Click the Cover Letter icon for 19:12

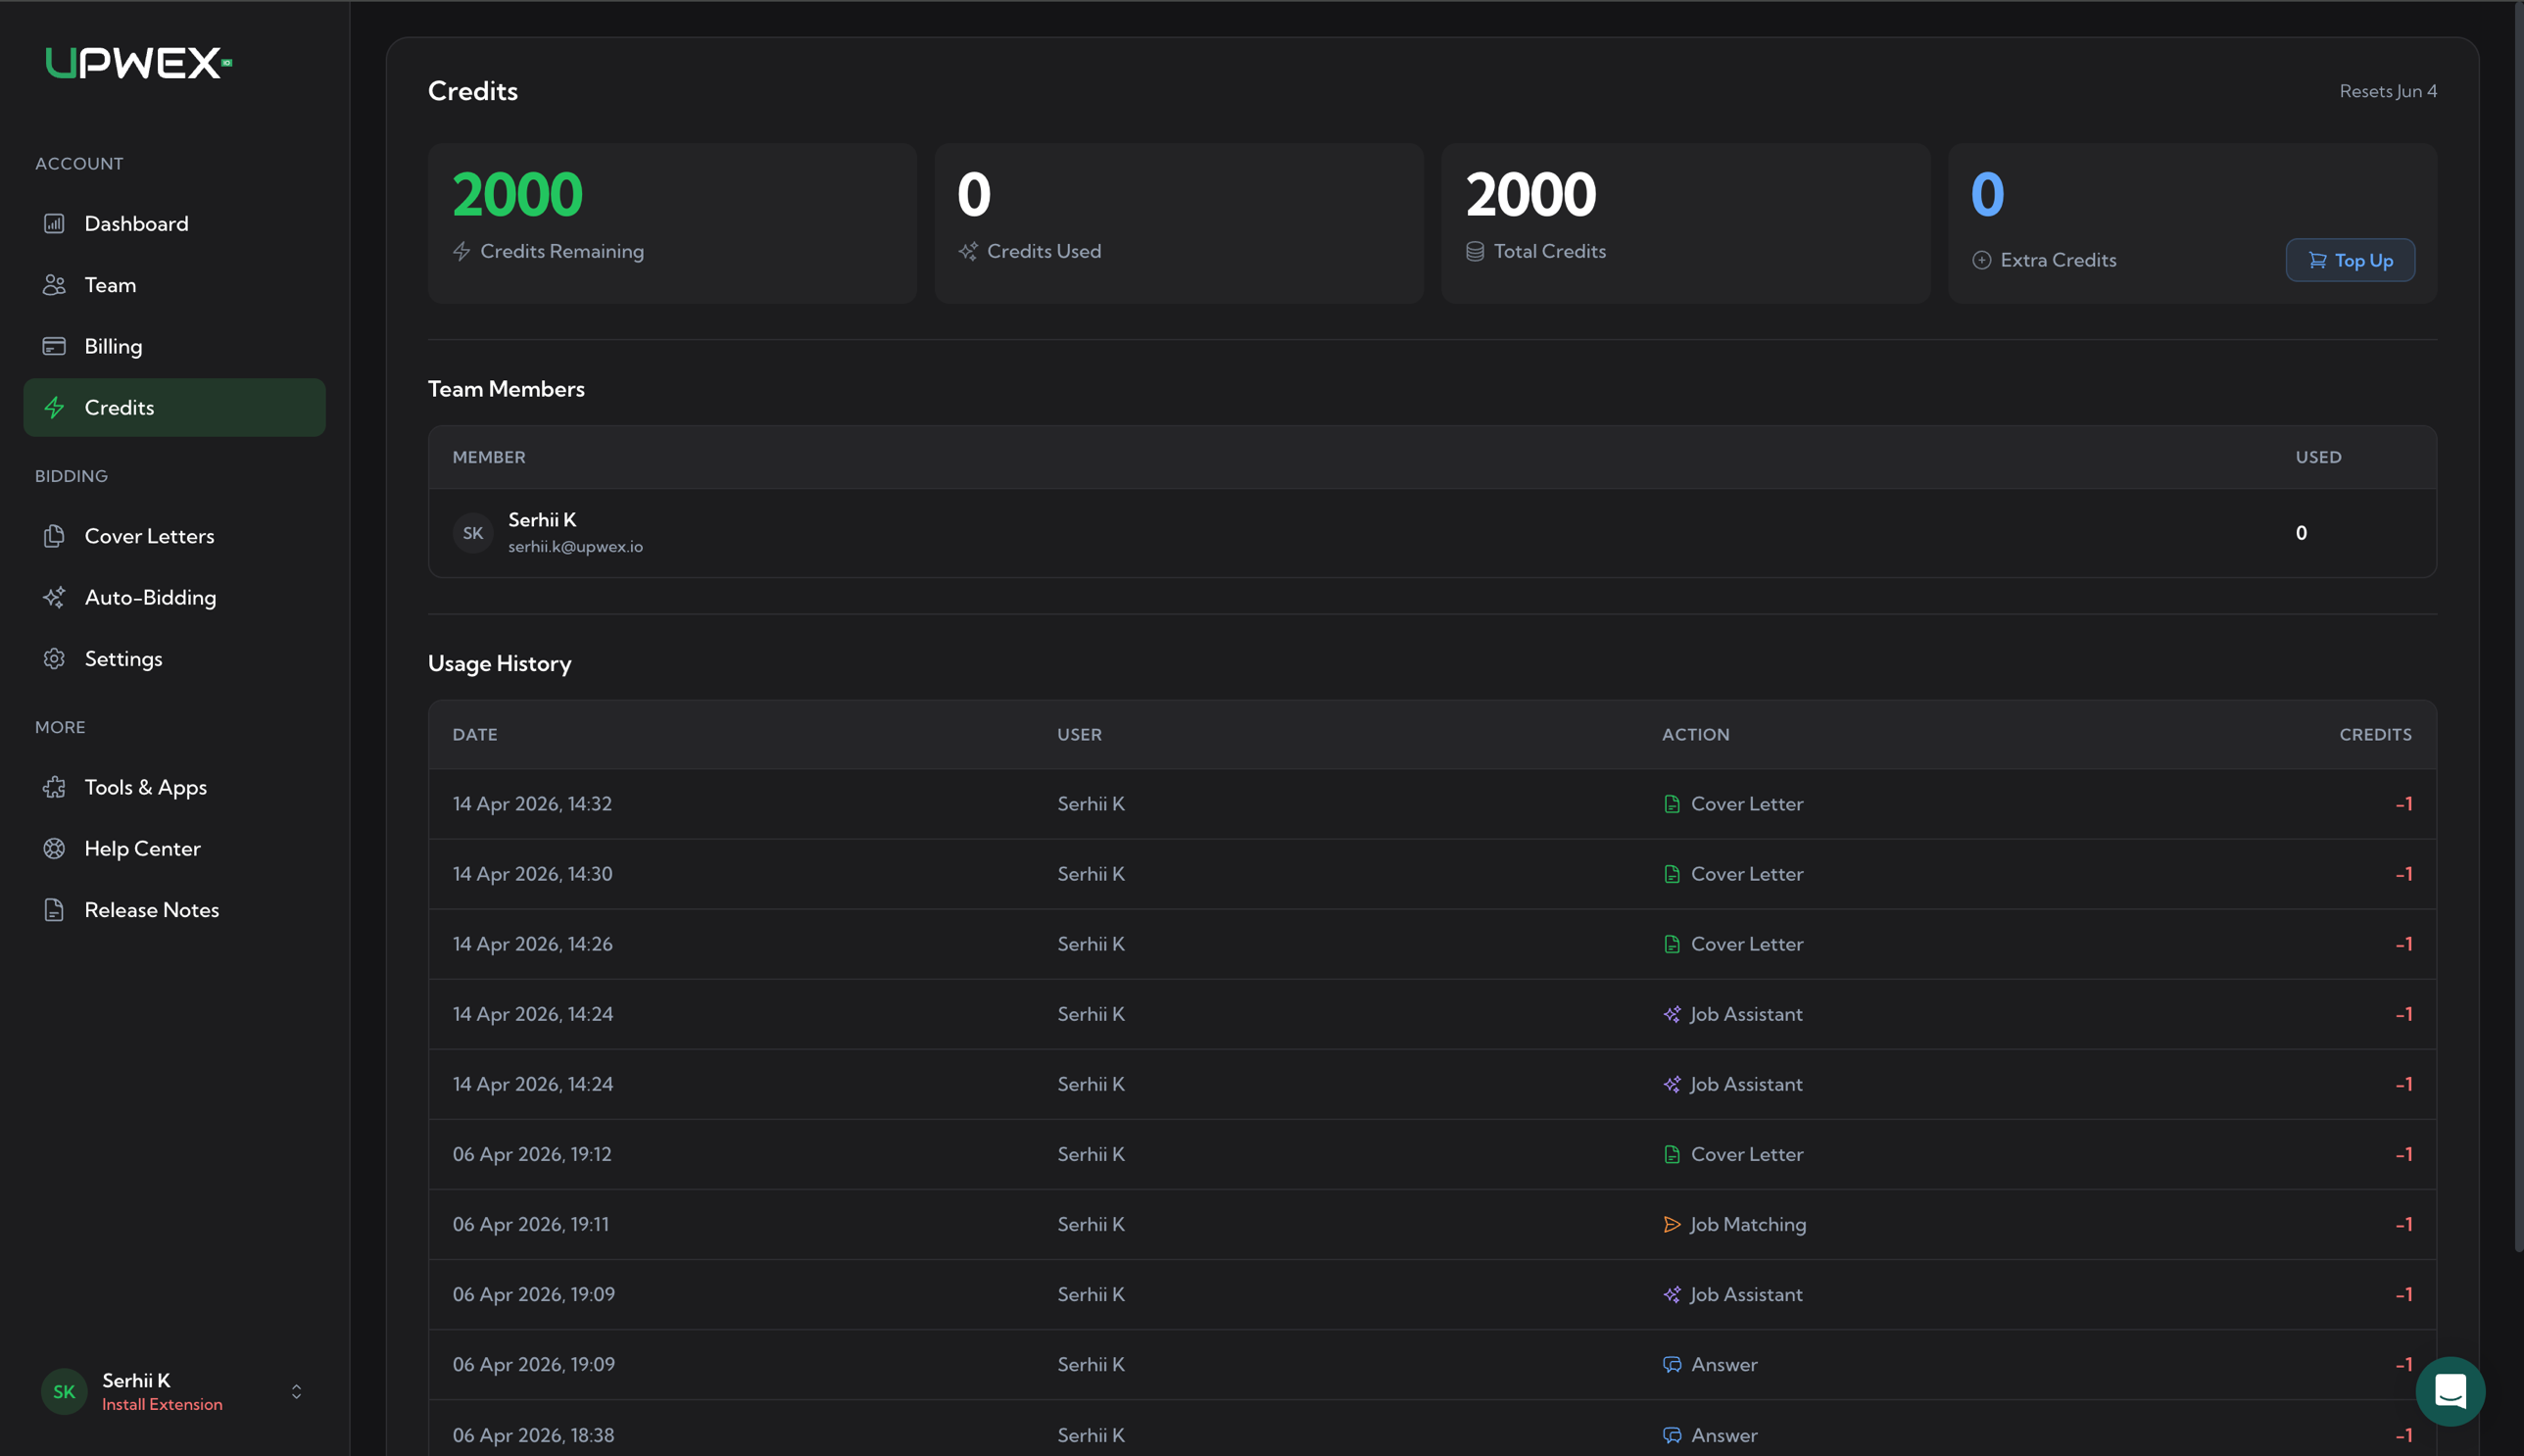1671,1154
